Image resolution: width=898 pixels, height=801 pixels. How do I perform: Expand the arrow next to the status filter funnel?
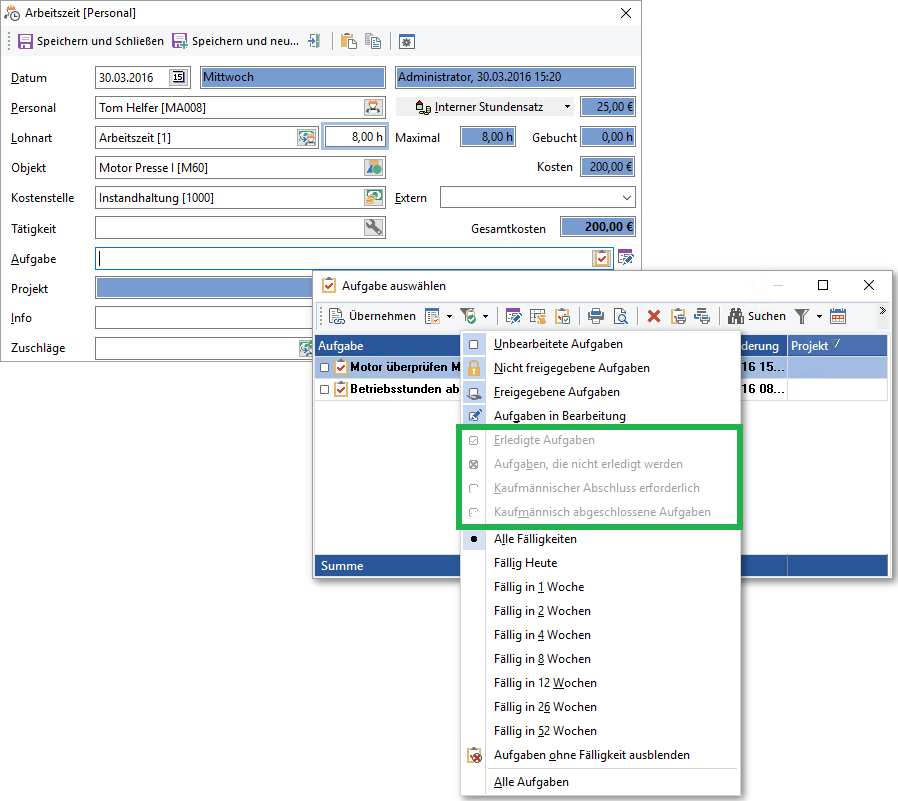pos(485,316)
